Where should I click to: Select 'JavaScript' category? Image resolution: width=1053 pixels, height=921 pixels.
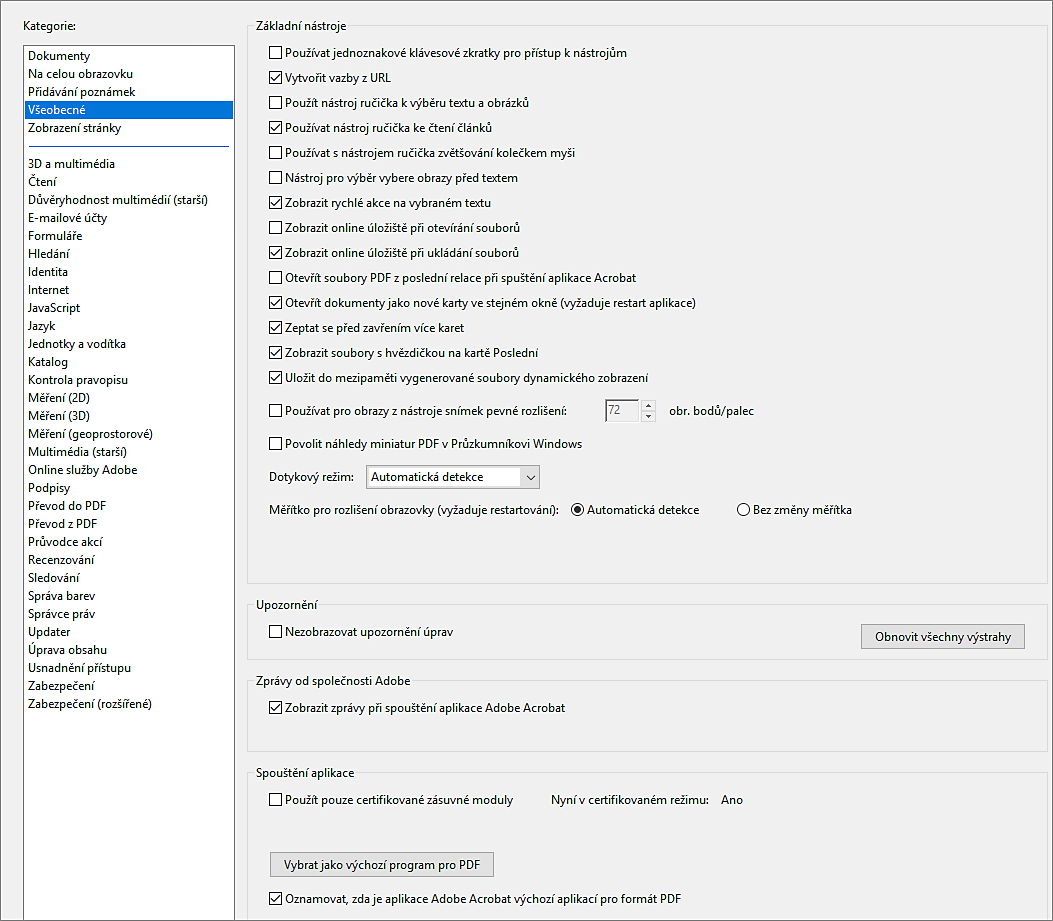click(129, 308)
